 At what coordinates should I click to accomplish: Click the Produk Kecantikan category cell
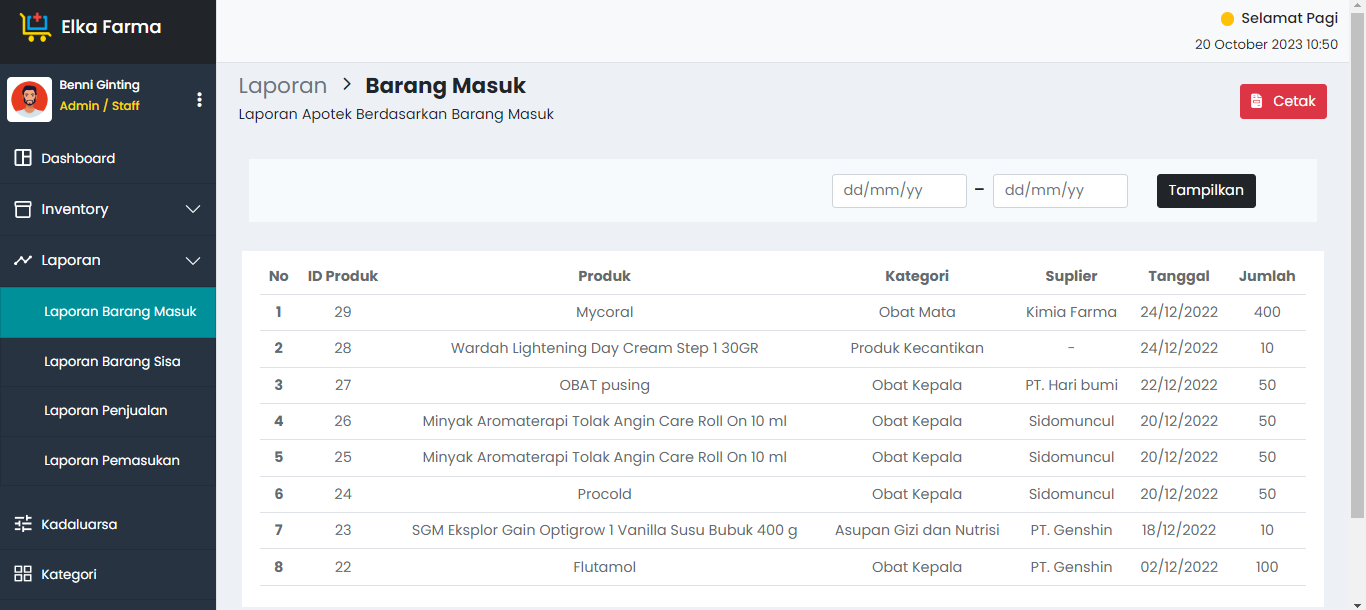click(x=917, y=348)
